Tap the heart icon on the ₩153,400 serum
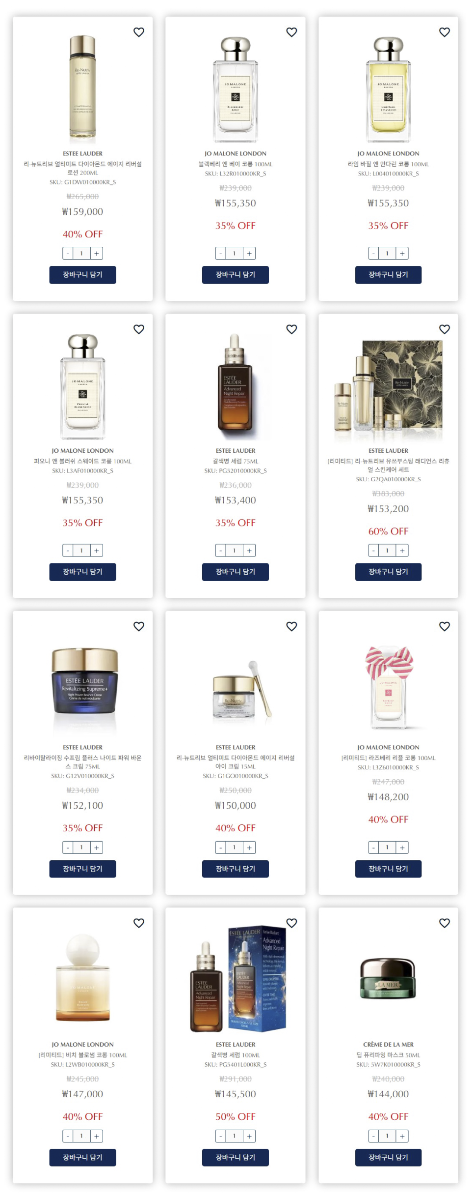This screenshot has height=1200, width=474. pos(292,329)
